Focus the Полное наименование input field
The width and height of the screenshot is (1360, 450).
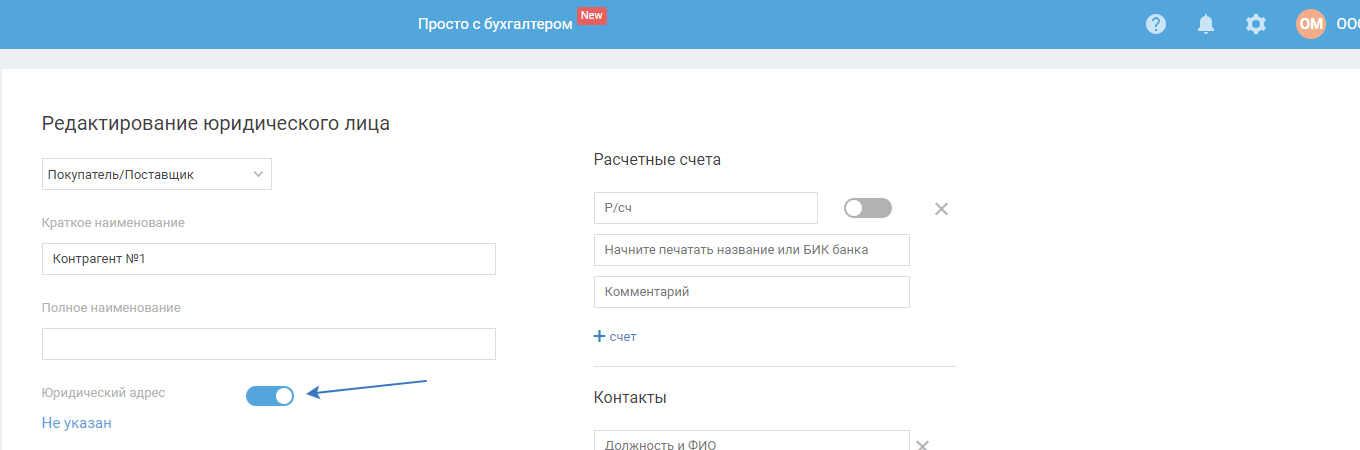point(269,344)
